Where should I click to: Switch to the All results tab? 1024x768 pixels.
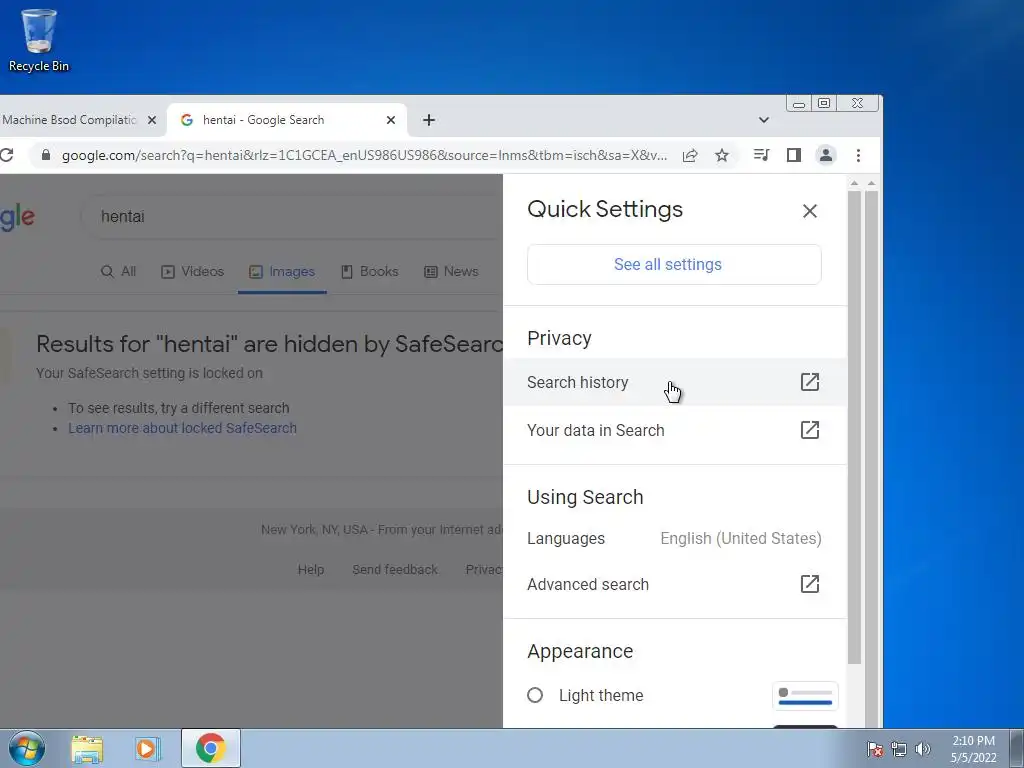[x=118, y=272]
